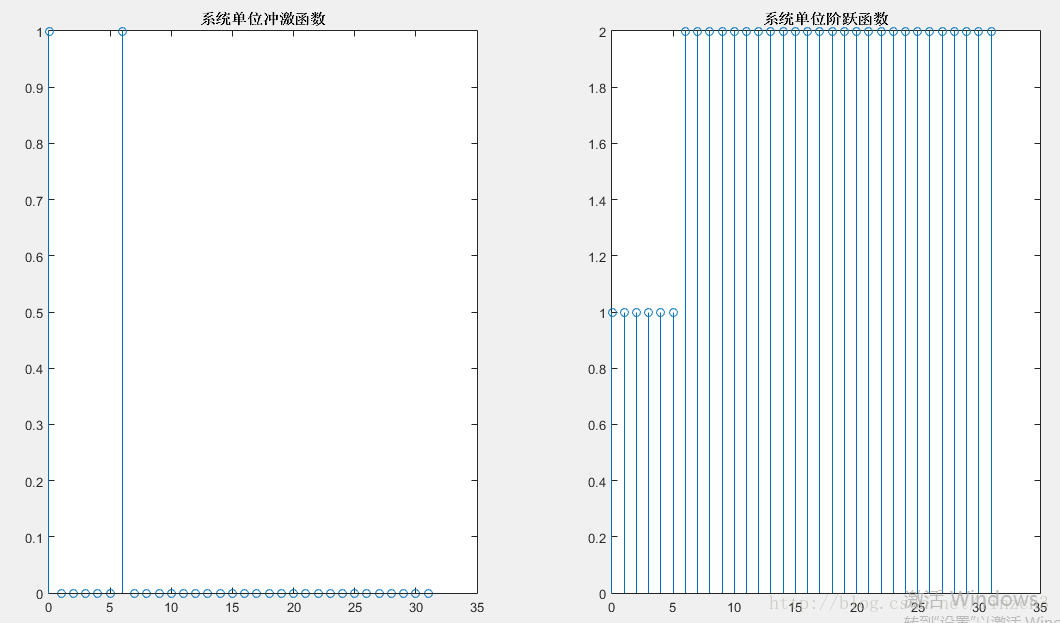Select the 0.5 y-axis tick label

[34, 313]
